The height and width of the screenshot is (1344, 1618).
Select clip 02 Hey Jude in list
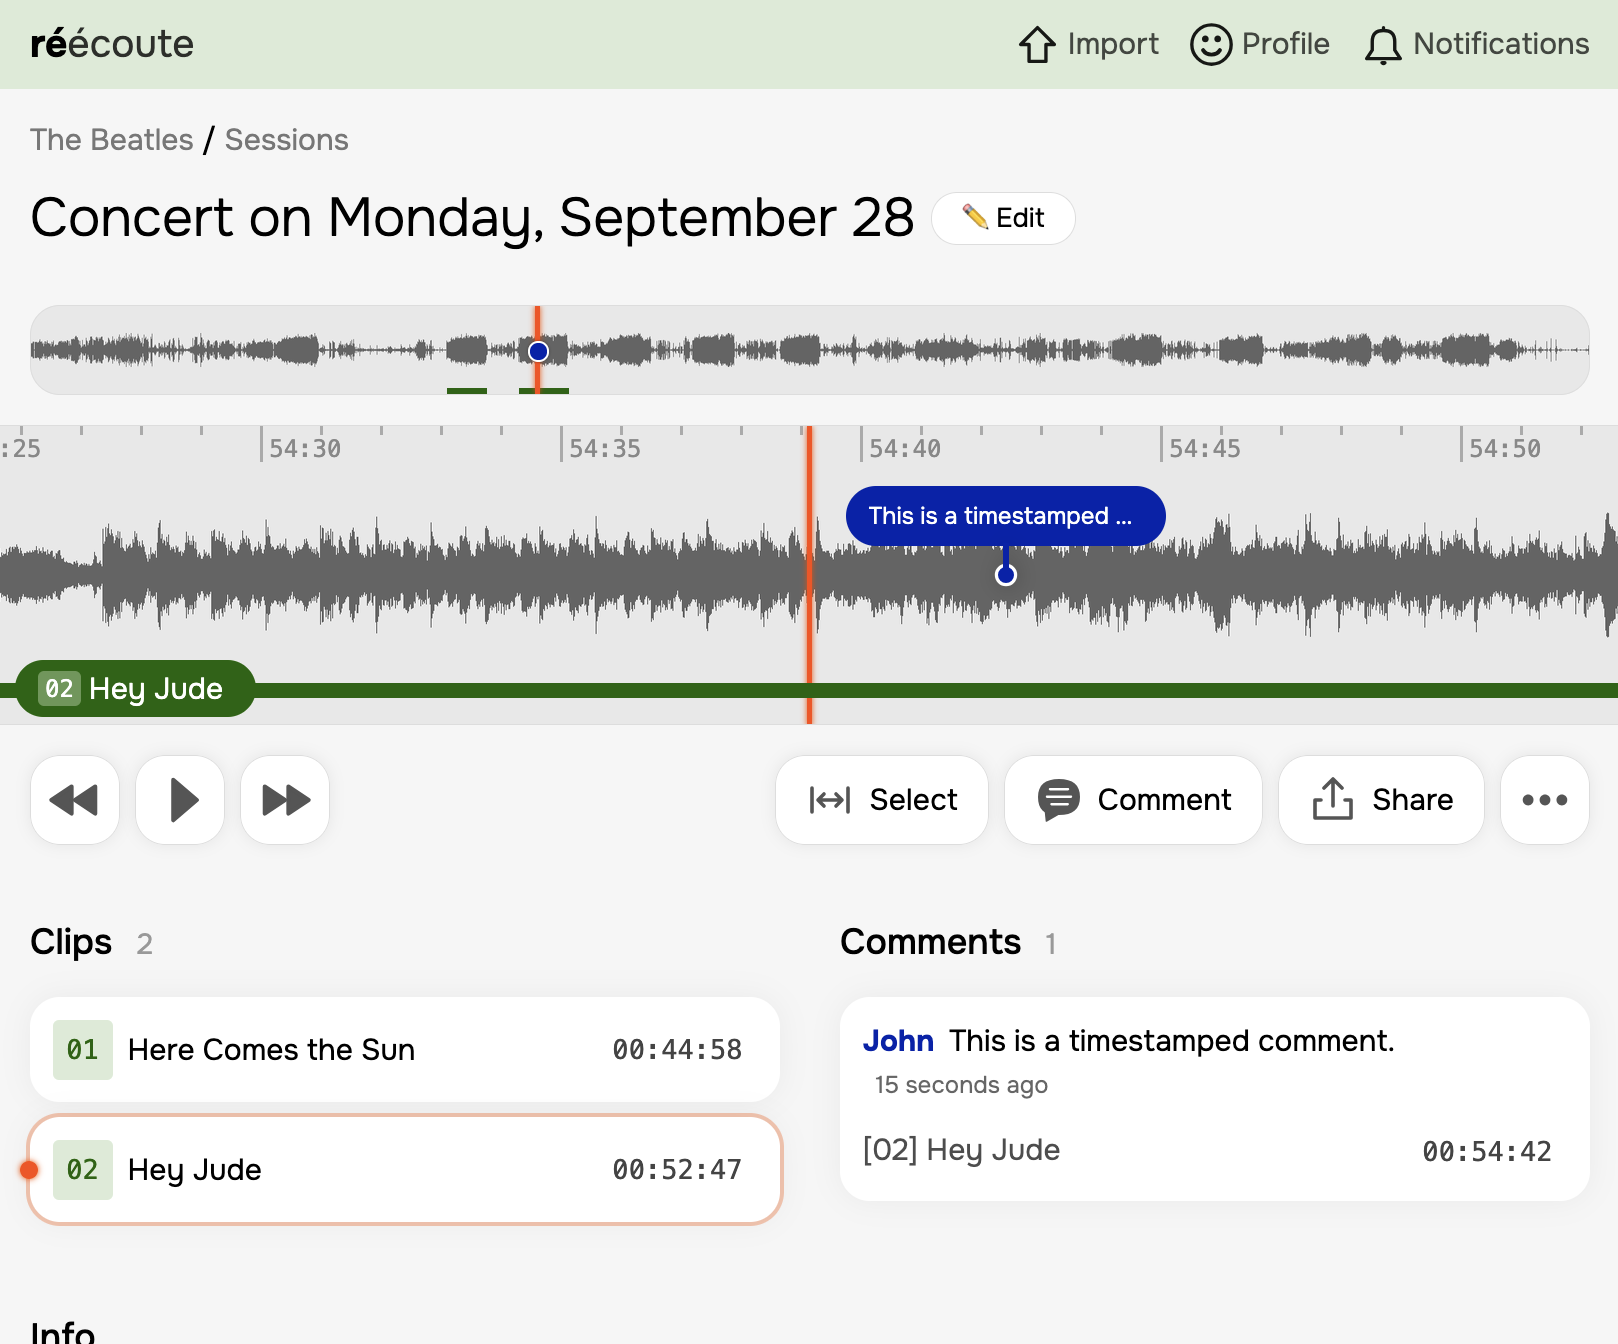pyautogui.click(x=405, y=1170)
